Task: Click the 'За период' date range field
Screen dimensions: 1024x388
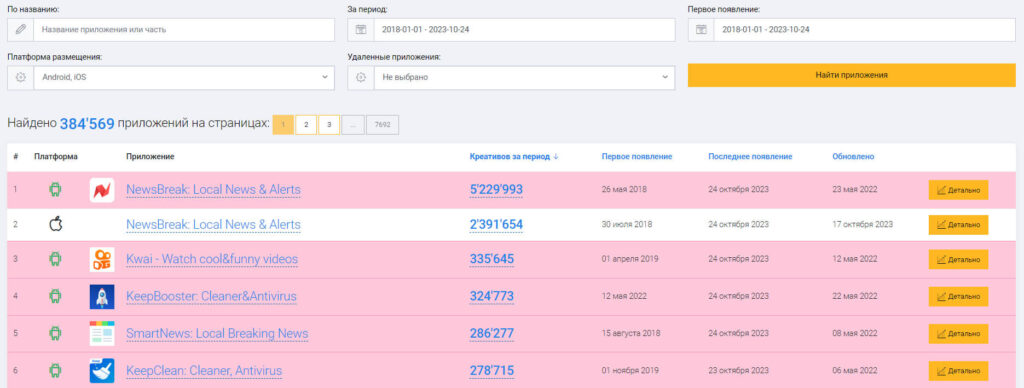Action: coord(524,29)
